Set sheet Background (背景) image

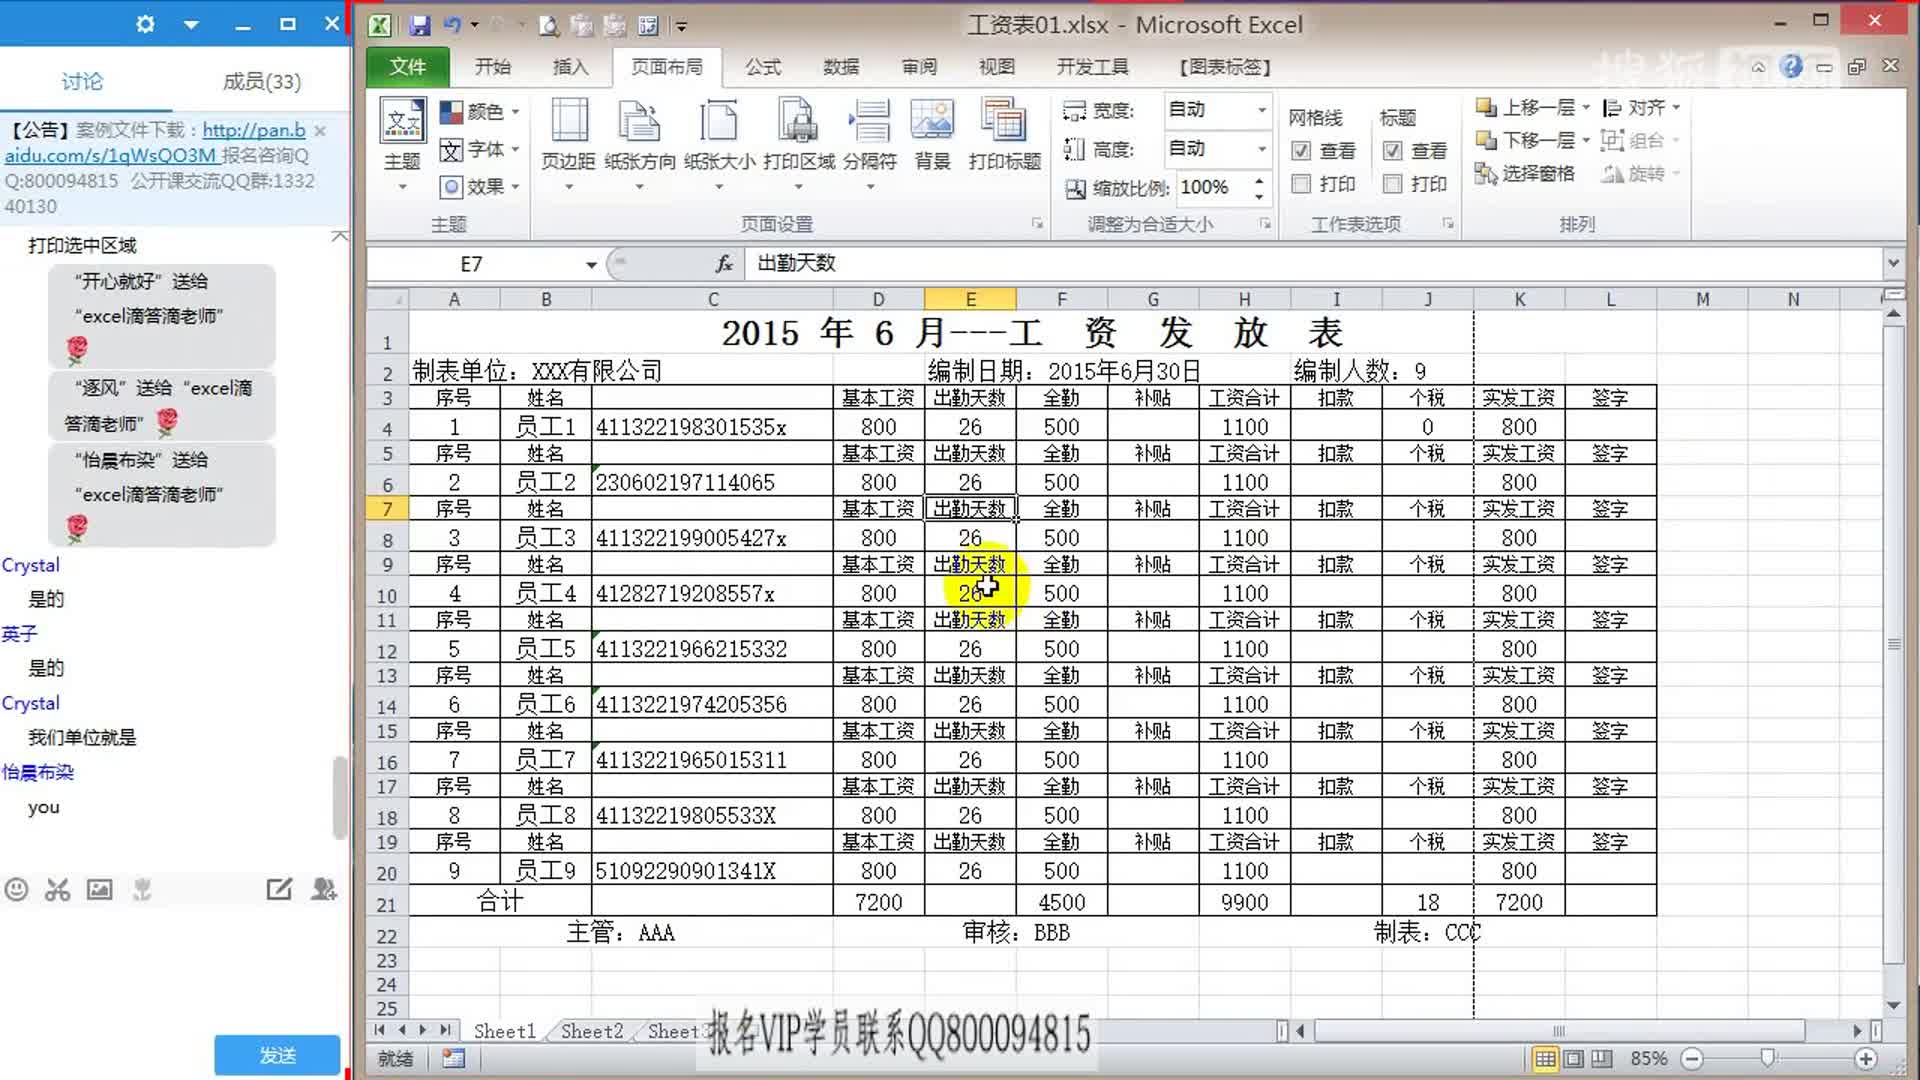point(932,136)
